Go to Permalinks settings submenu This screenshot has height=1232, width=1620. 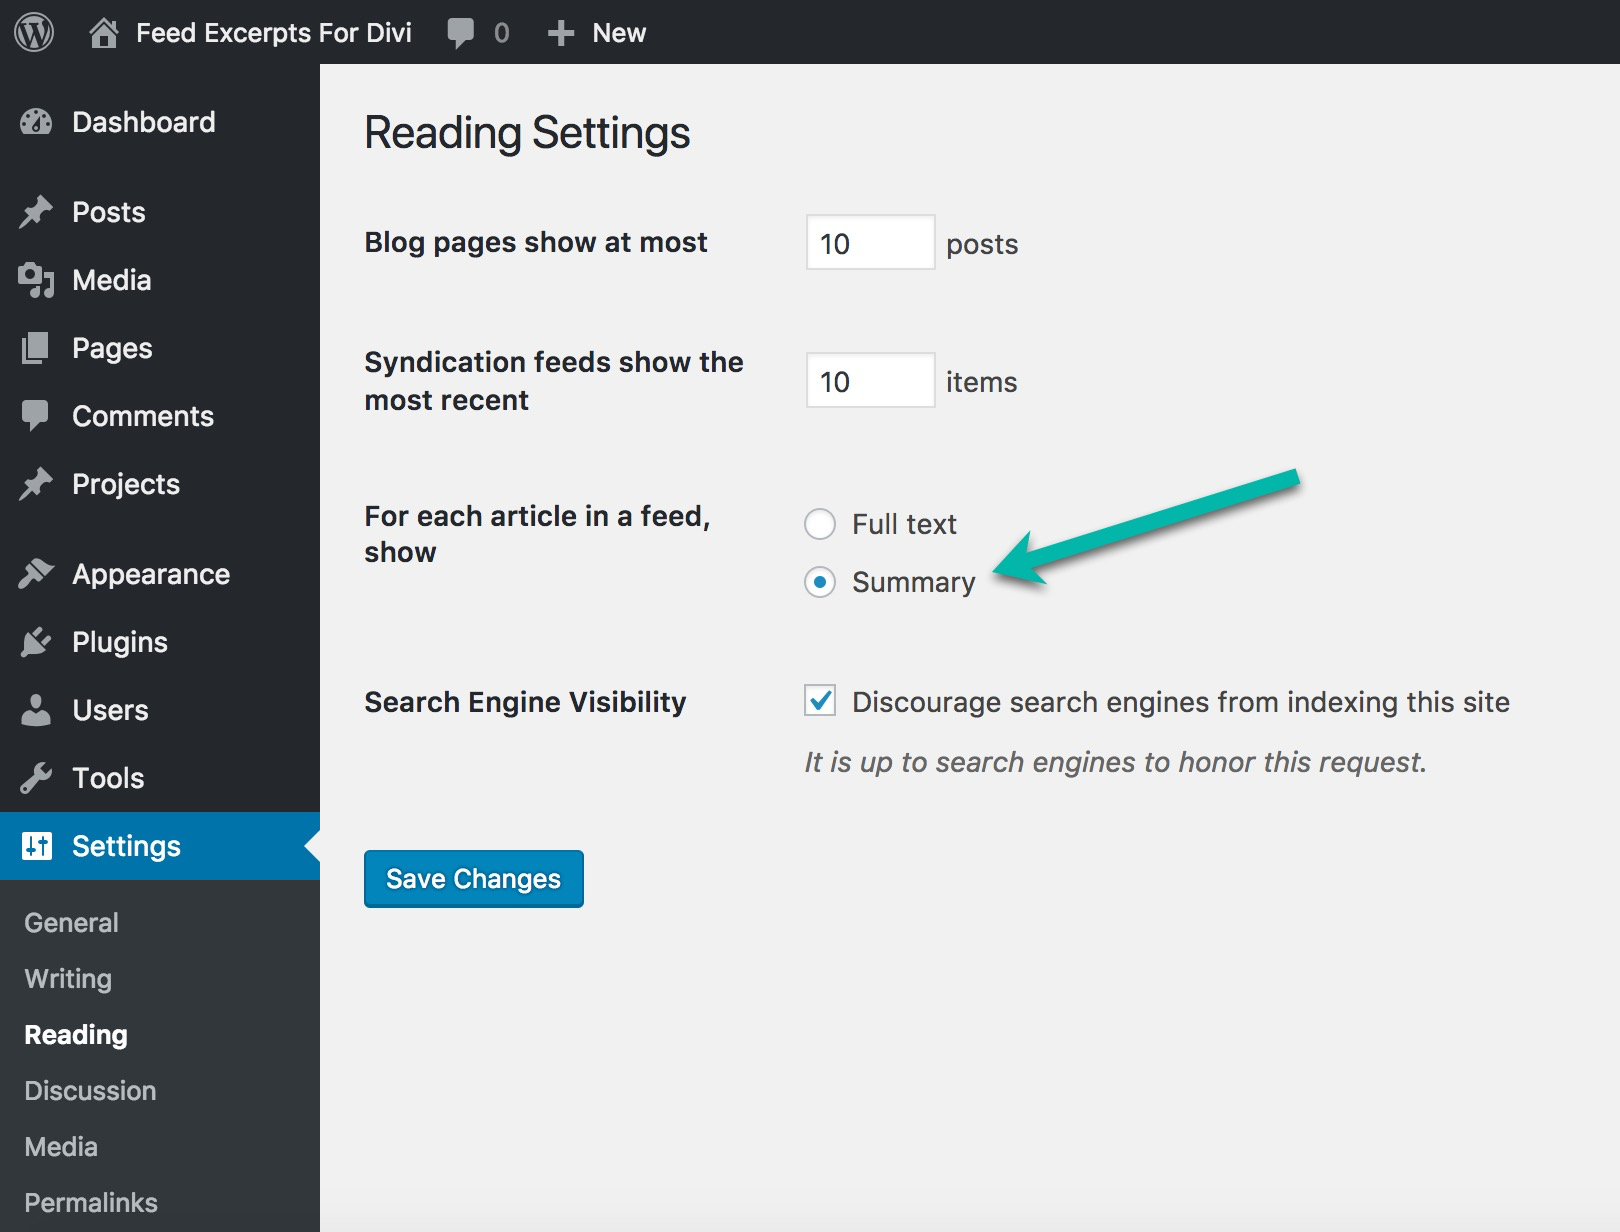click(91, 1202)
